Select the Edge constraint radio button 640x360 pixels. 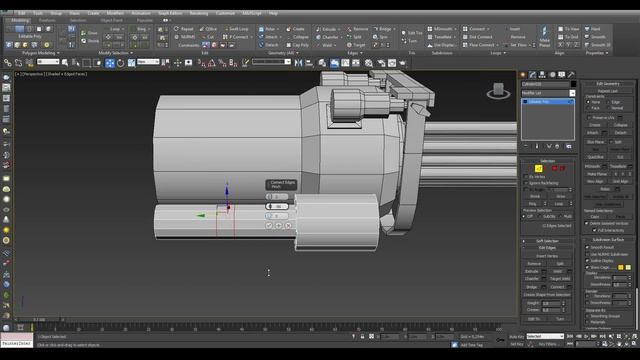pos(608,102)
